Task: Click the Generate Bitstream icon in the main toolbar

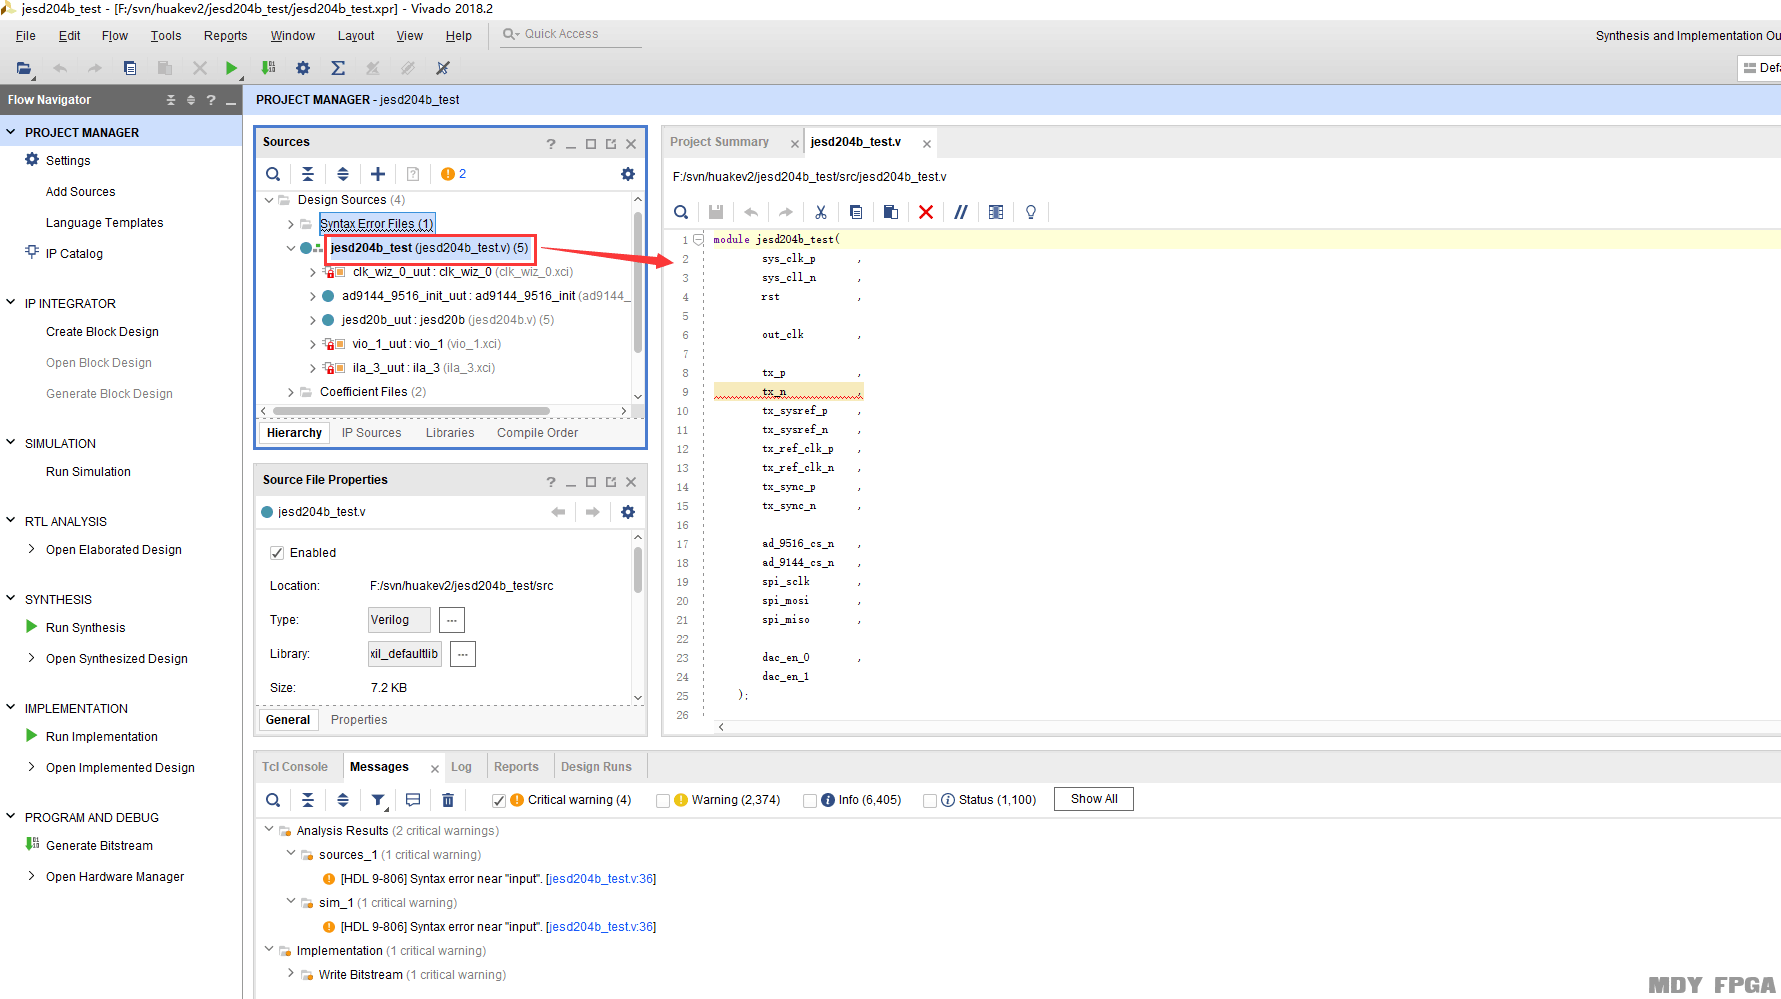Action: point(268,68)
